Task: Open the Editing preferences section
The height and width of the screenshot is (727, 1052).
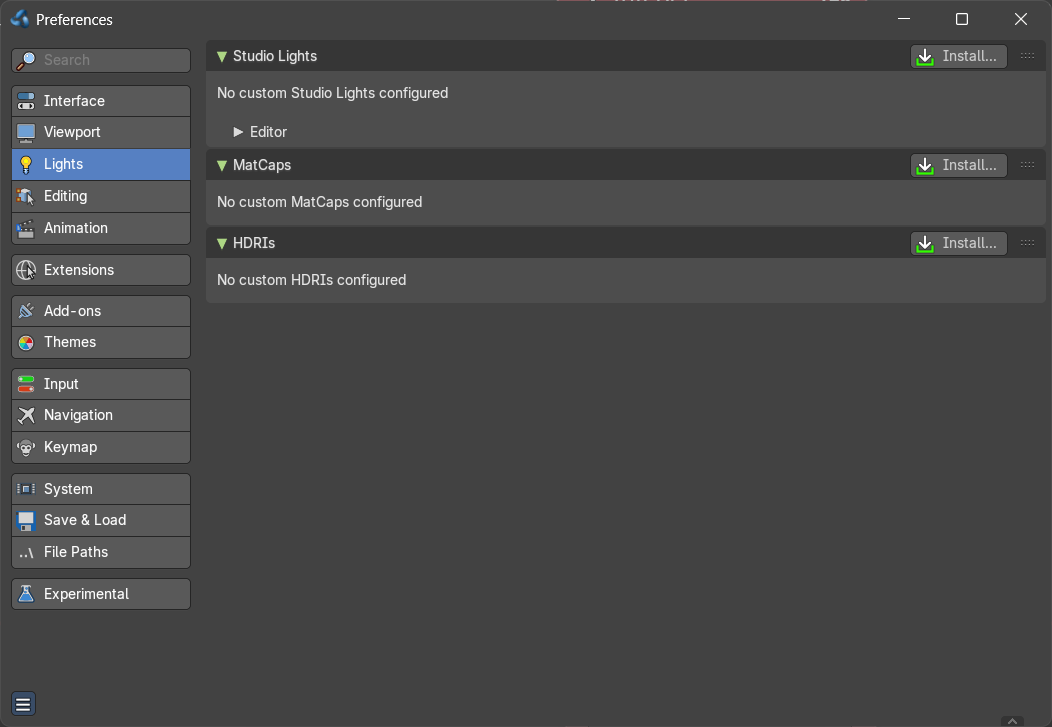Action: 101,196
